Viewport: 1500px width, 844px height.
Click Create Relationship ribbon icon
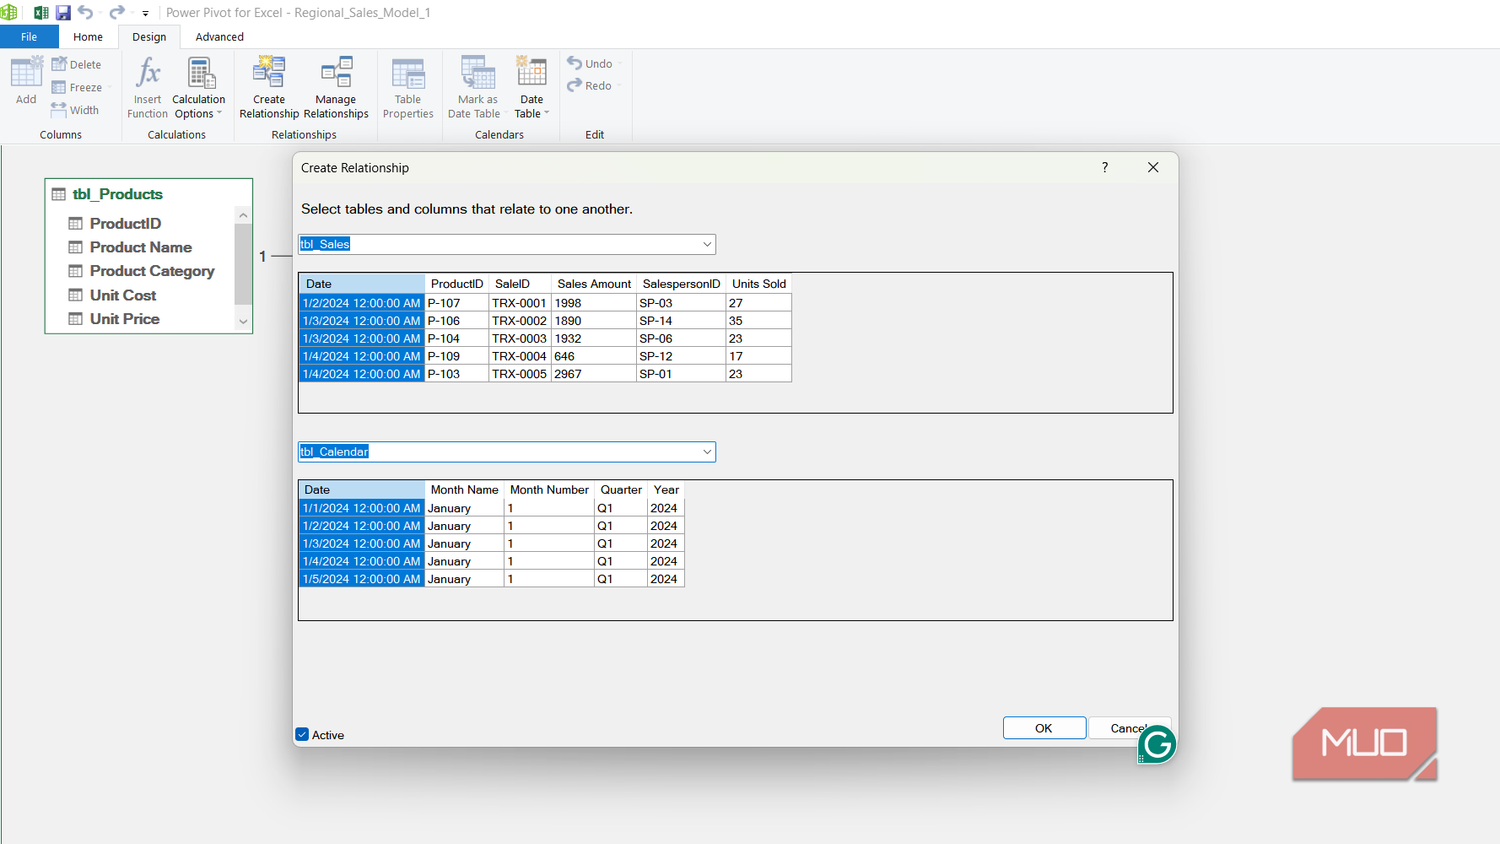click(269, 88)
